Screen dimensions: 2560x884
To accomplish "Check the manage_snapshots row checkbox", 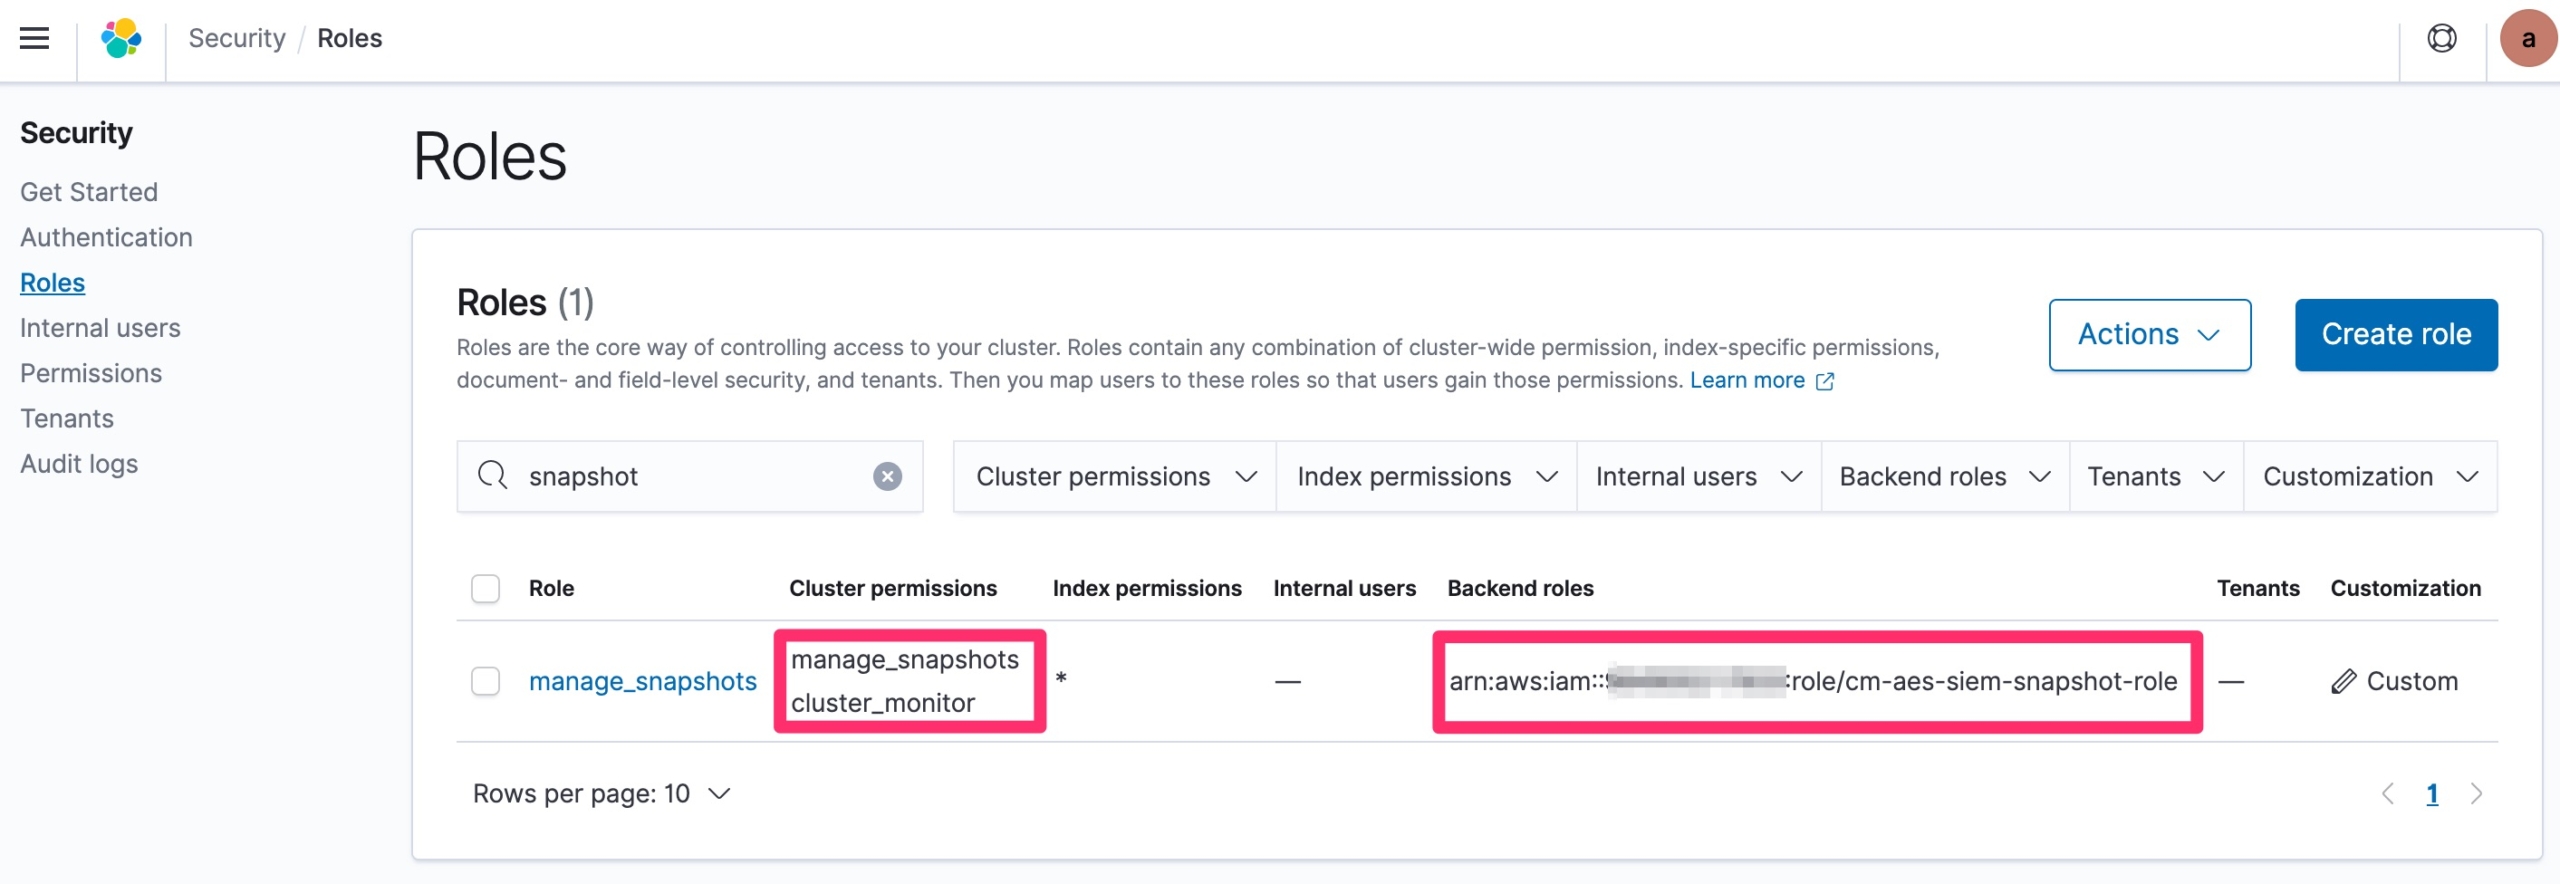I will click(x=486, y=681).
